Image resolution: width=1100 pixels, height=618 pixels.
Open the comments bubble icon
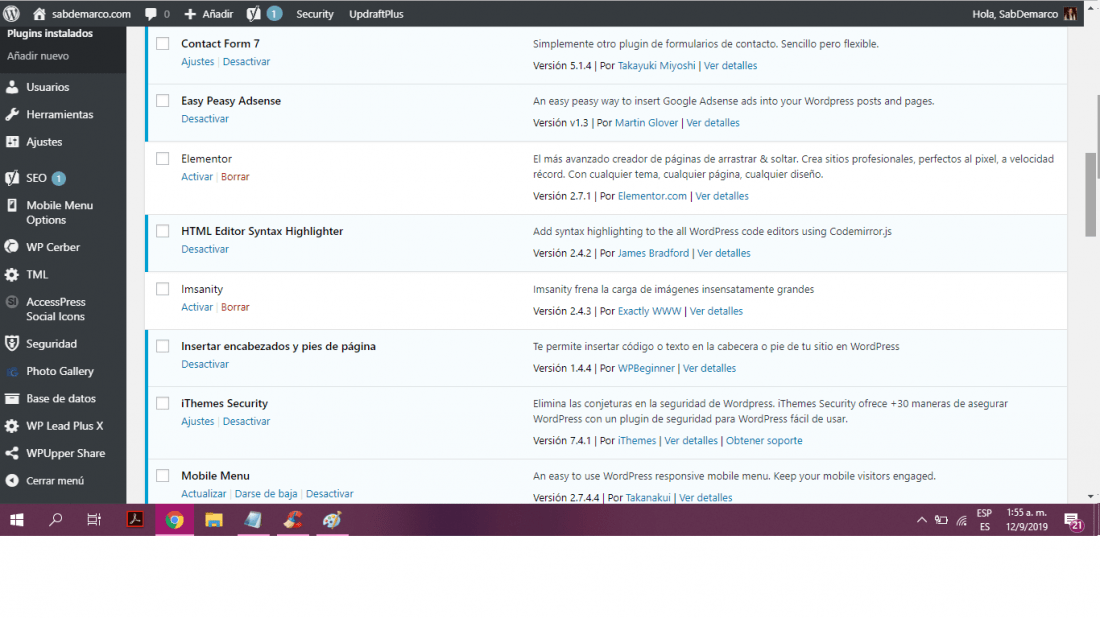[x=151, y=13]
